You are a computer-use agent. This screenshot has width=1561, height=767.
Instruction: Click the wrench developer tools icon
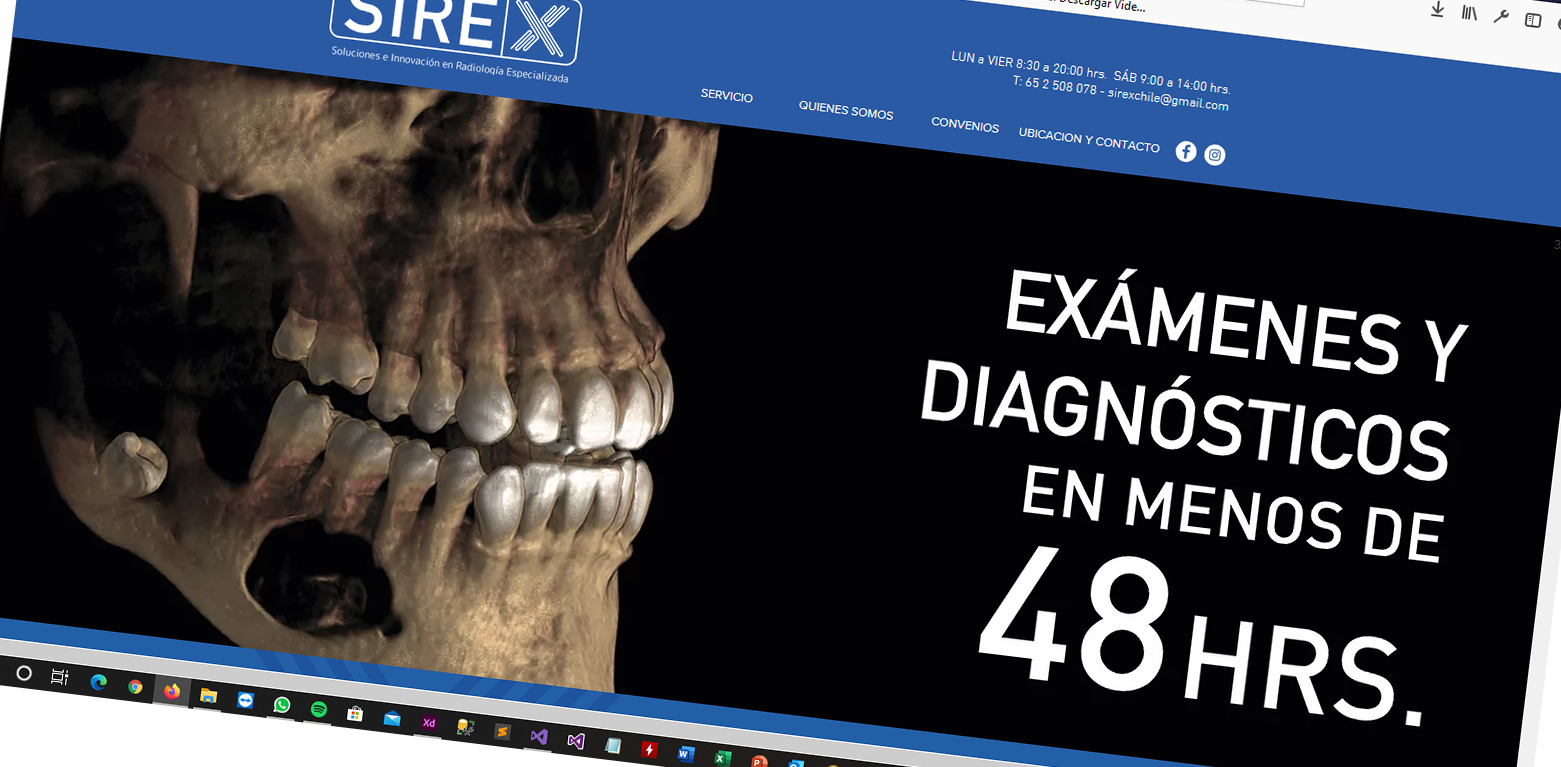tap(1500, 16)
